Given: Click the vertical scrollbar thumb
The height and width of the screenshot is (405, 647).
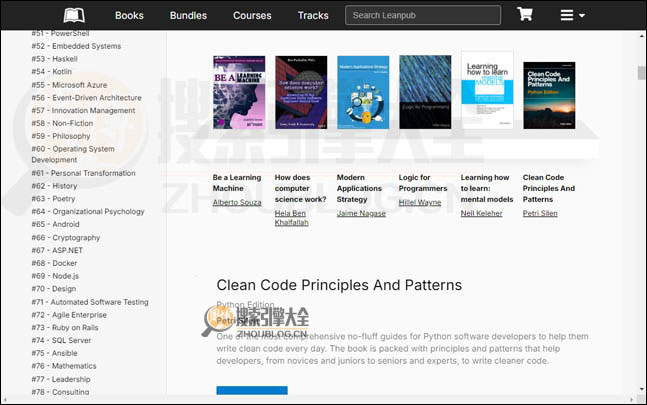Looking at the screenshot, I should [x=641, y=73].
